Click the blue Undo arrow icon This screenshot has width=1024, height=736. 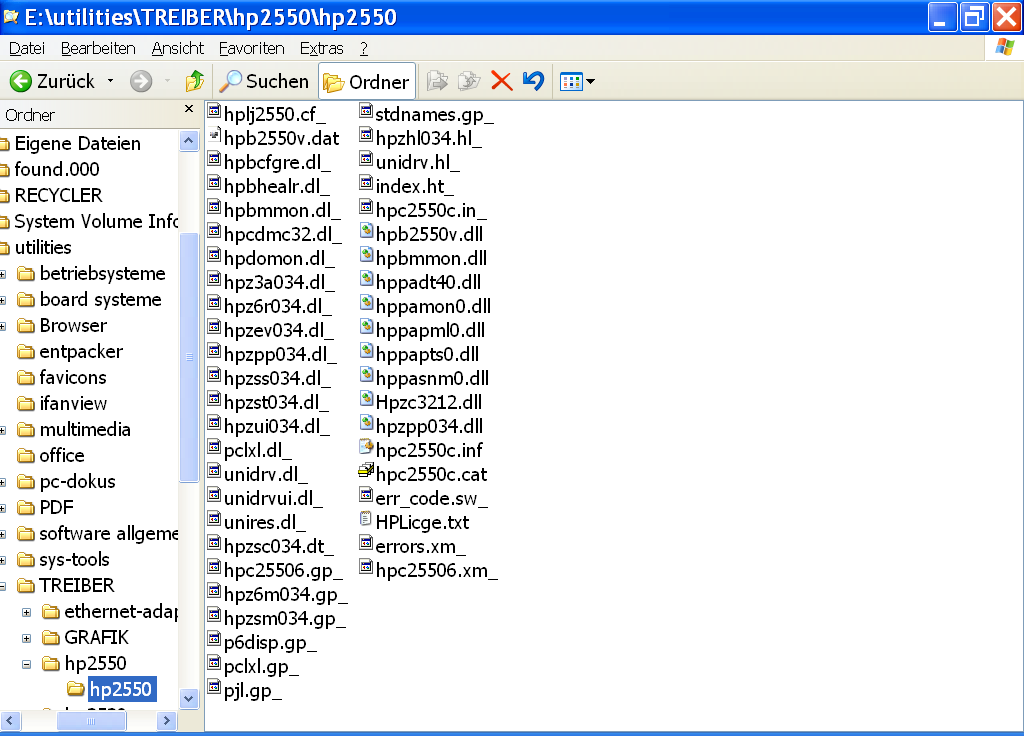click(x=533, y=81)
